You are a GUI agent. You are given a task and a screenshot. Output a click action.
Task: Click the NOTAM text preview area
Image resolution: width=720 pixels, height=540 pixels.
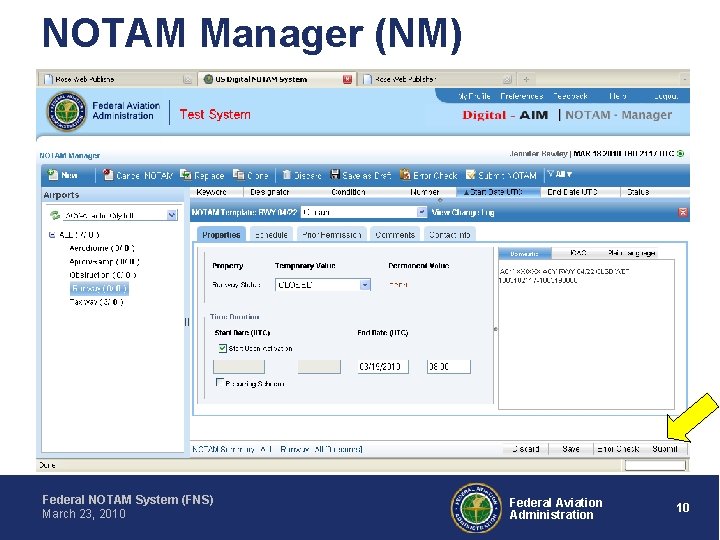[x=586, y=334]
